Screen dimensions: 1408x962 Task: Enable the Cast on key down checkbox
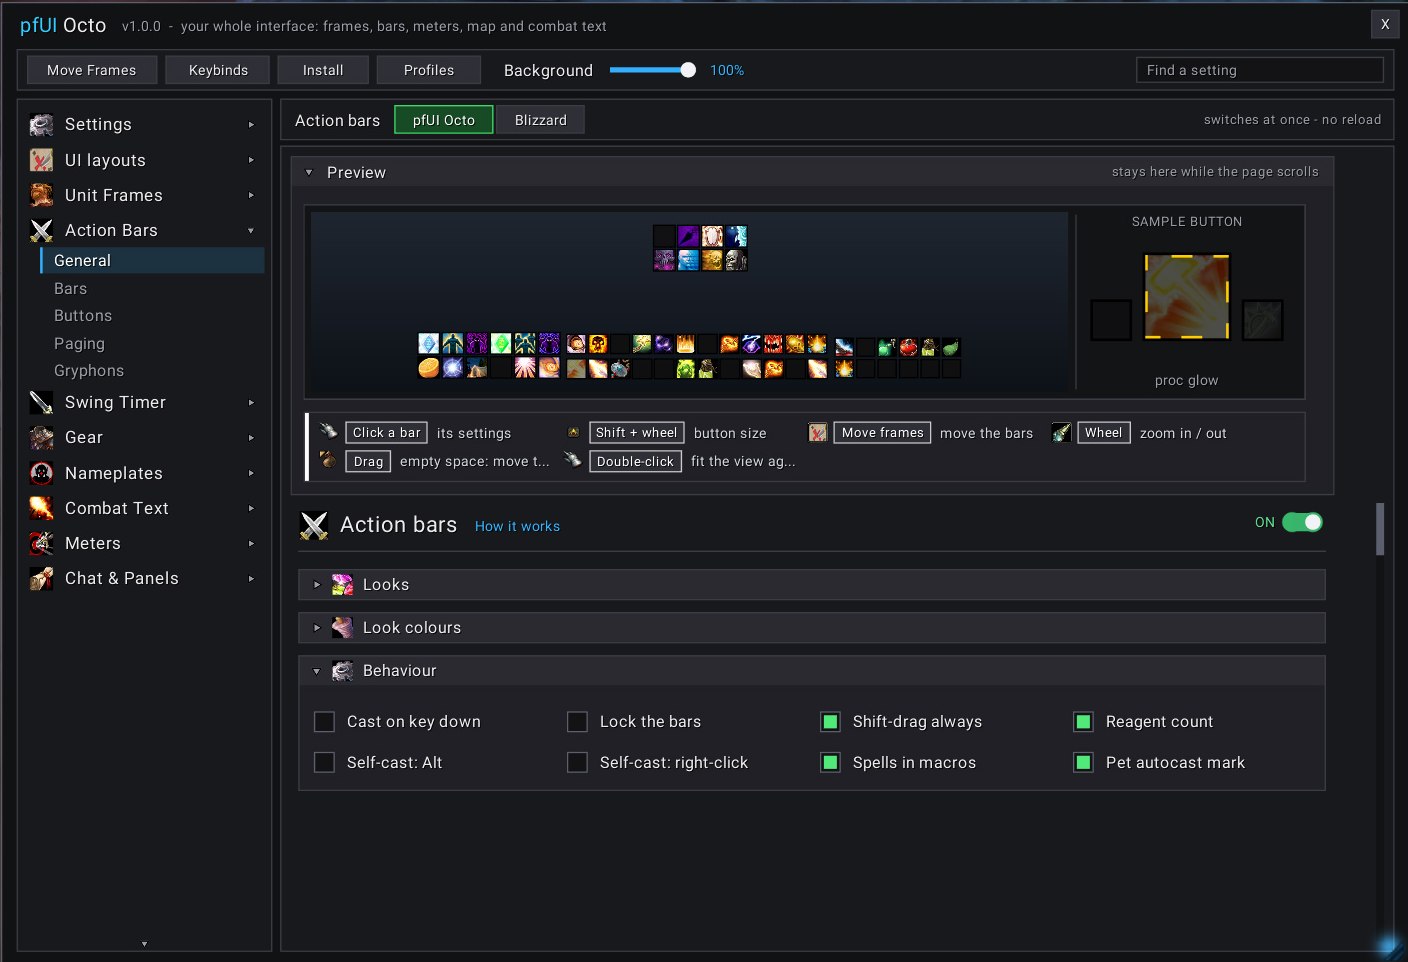coord(324,722)
